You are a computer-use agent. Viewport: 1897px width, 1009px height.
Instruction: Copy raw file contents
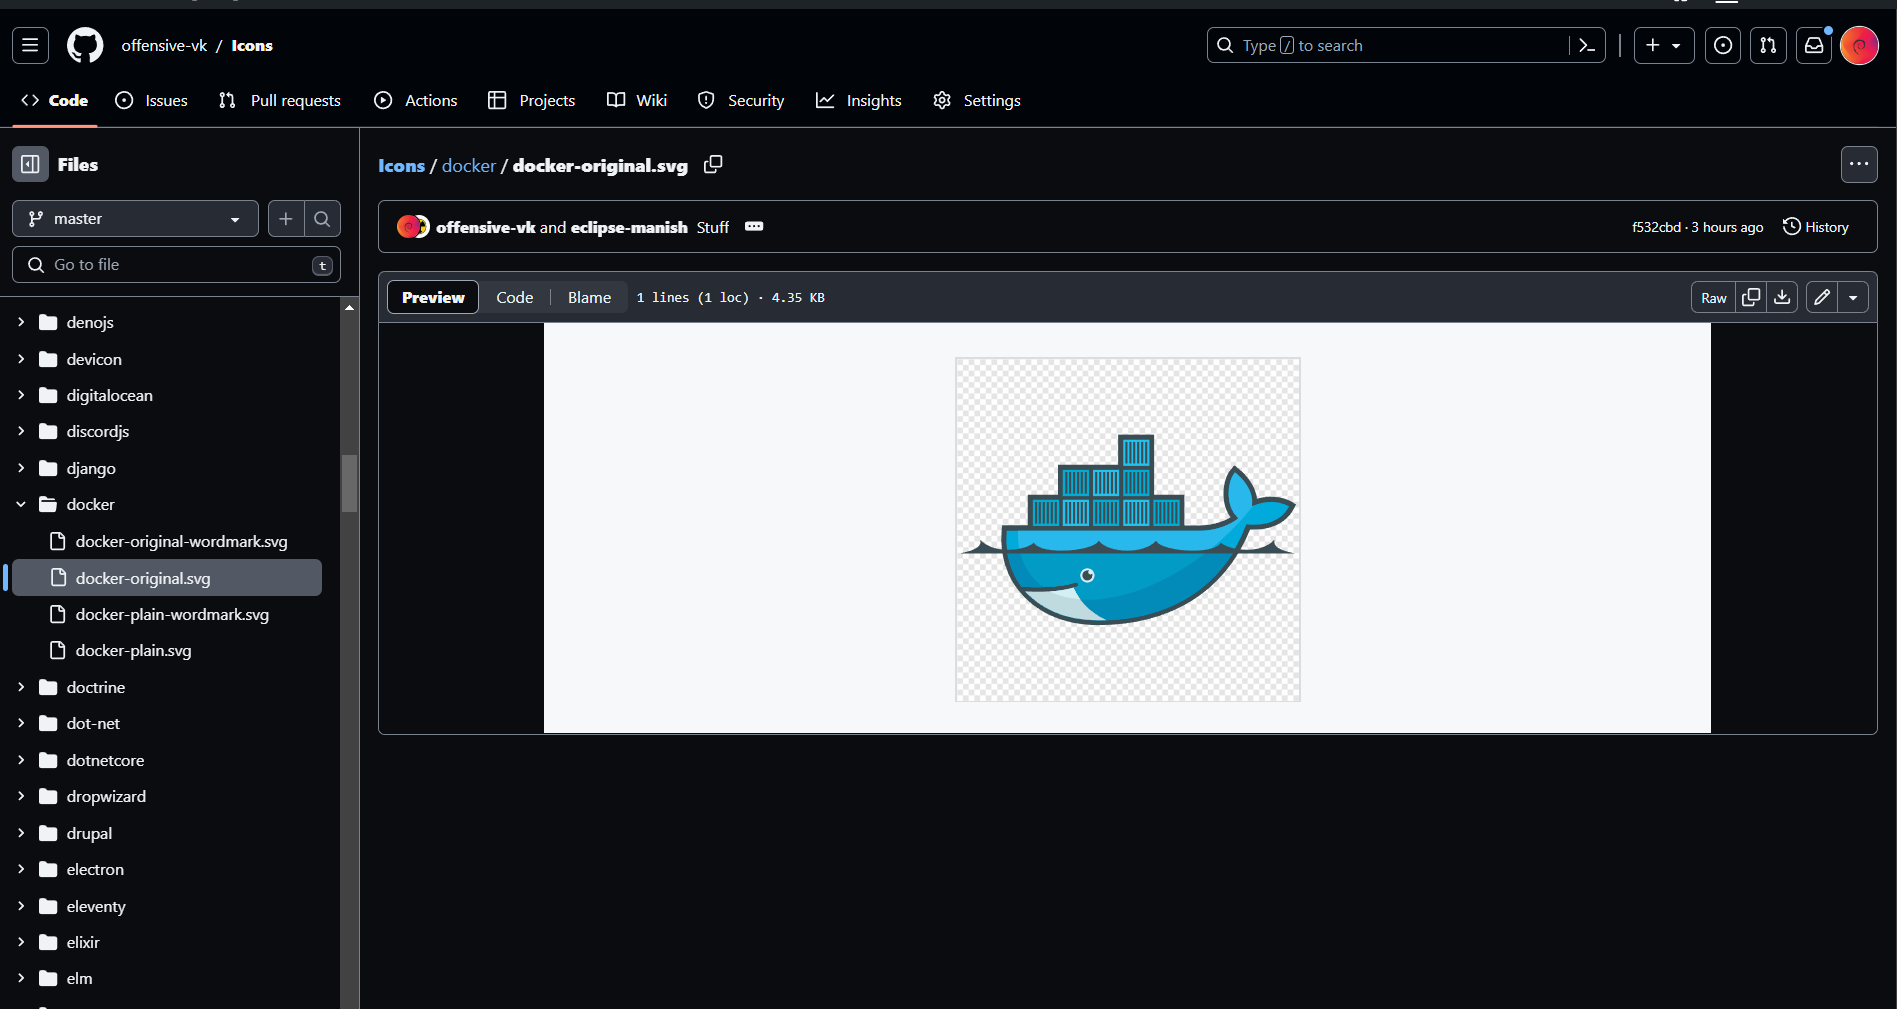pos(1751,298)
